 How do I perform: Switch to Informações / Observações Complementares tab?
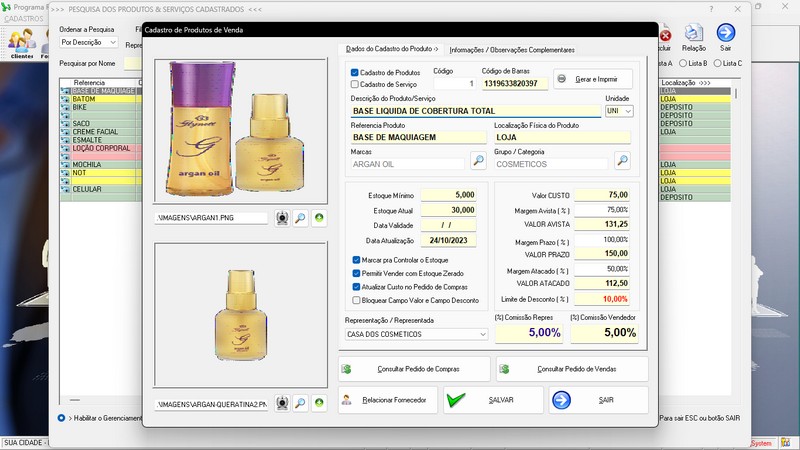click(512, 49)
